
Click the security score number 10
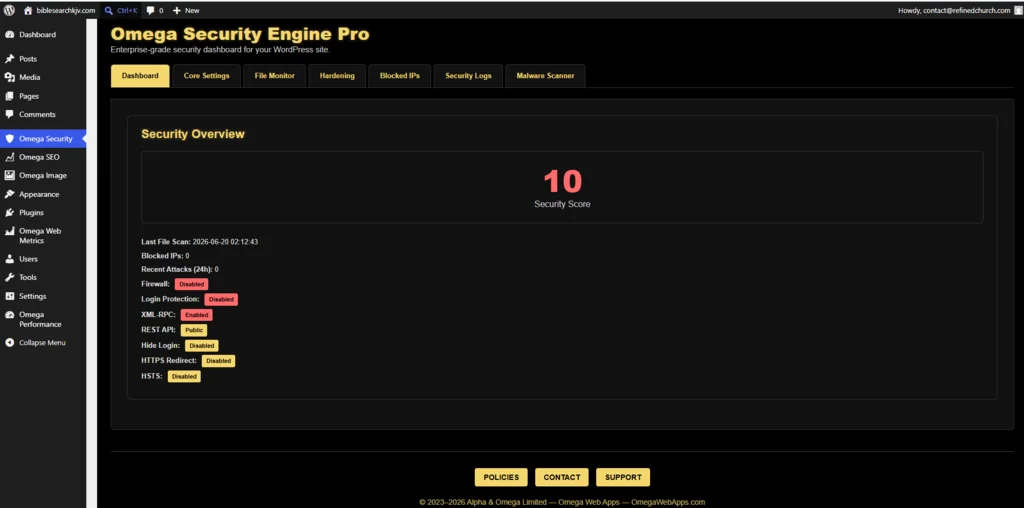[x=562, y=181]
